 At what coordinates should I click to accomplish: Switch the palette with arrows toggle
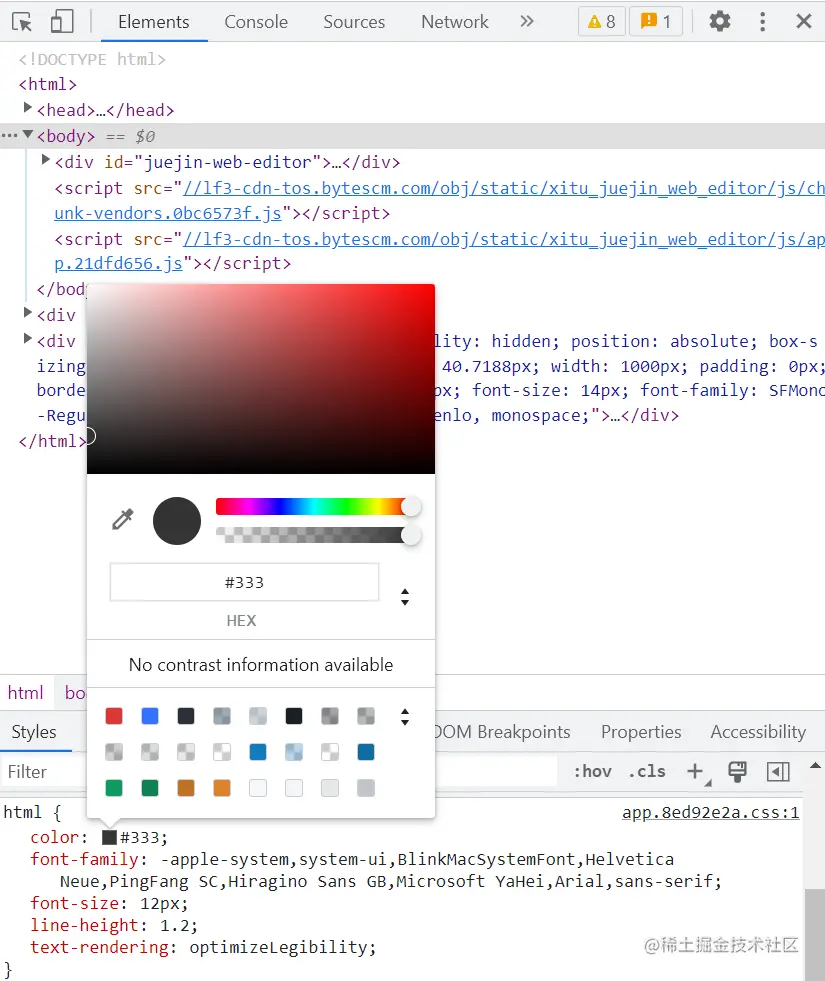(405, 717)
